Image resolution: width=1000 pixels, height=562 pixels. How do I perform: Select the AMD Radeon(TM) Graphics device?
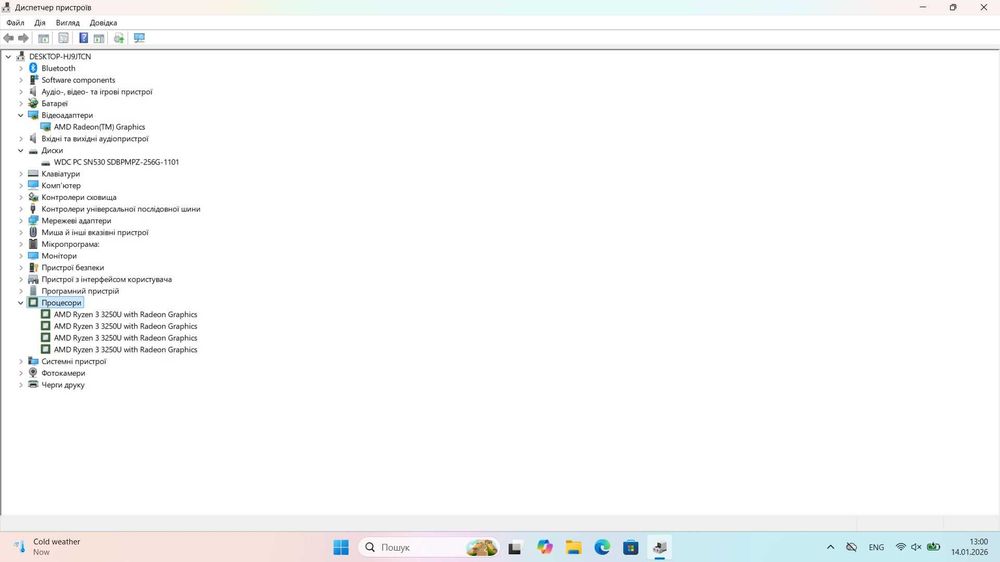click(x=99, y=127)
